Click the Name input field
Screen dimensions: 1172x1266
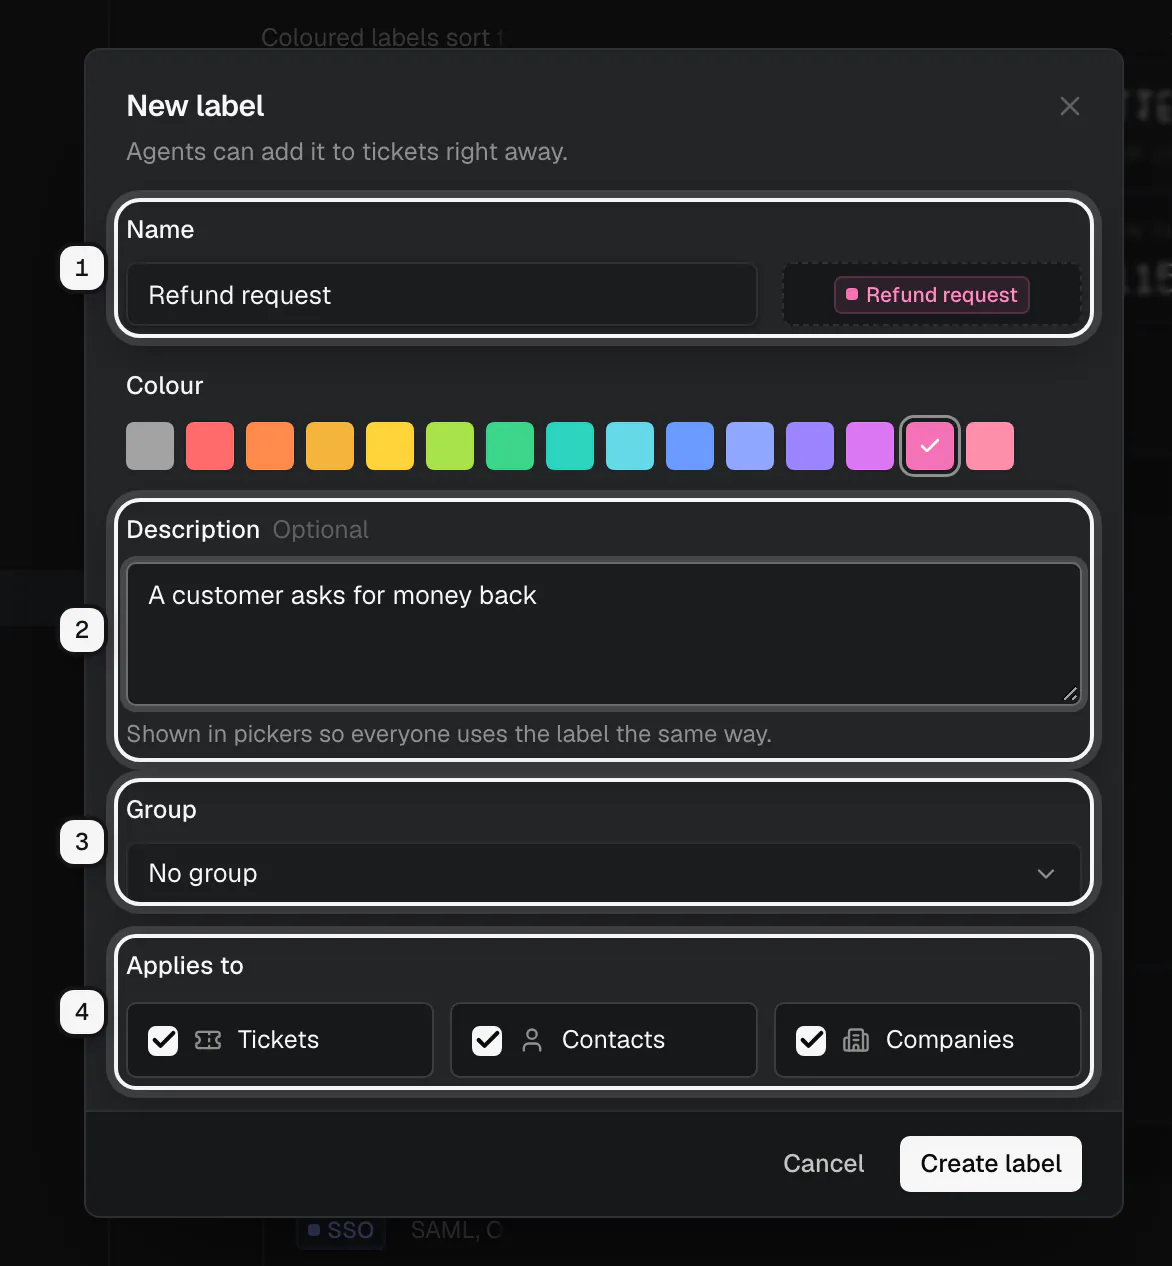pyautogui.click(x=442, y=295)
